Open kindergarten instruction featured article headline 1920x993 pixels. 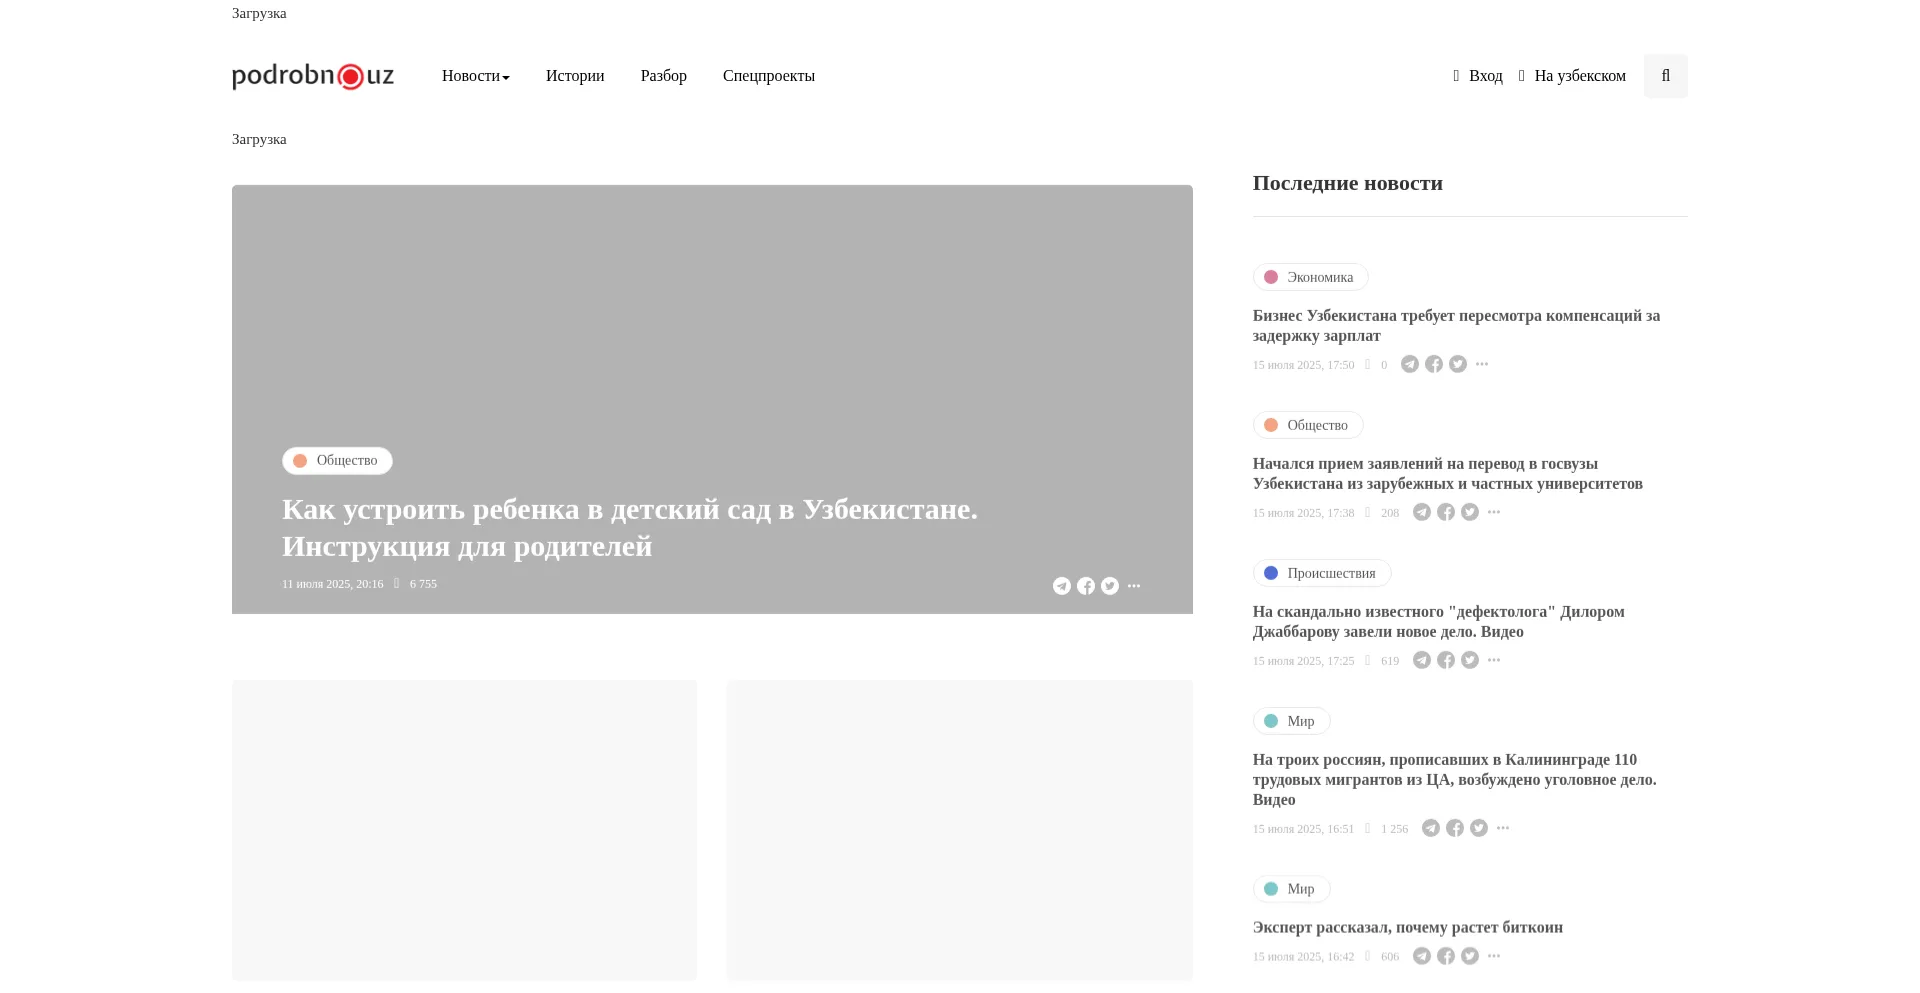coord(630,528)
